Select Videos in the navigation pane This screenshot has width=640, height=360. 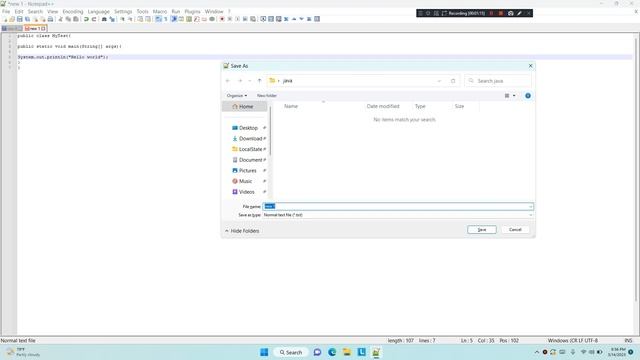tap(248, 191)
